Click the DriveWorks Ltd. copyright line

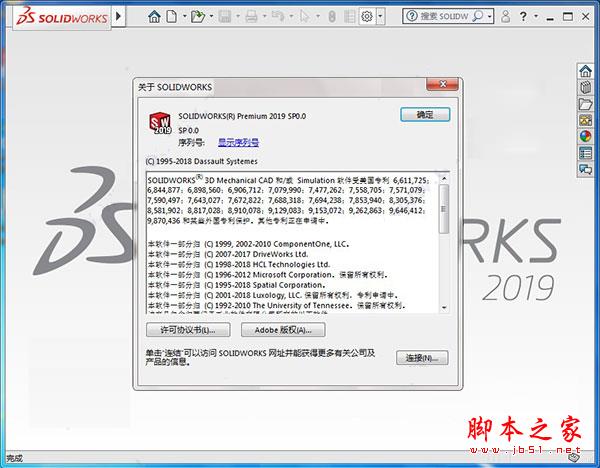click(228, 254)
